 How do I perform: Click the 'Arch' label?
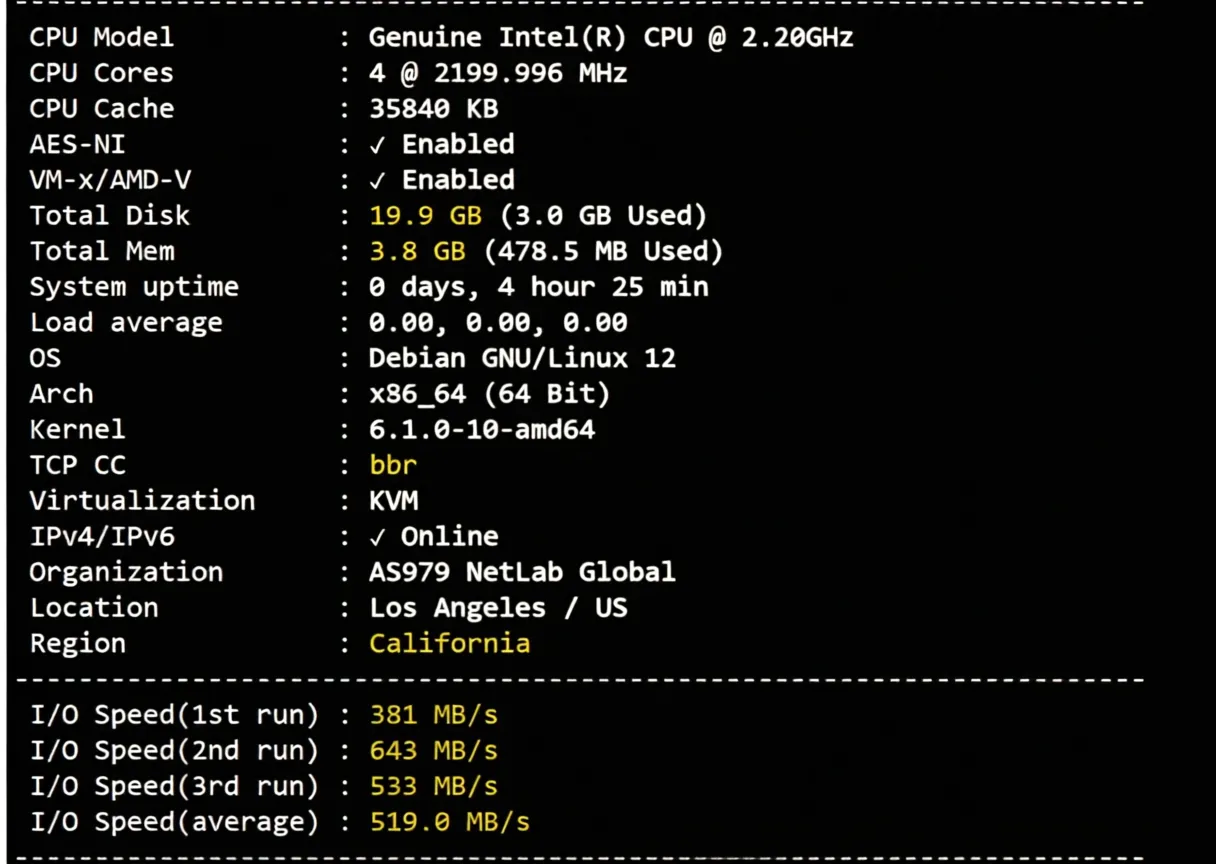pyautogui.click(x=61, y=394)
